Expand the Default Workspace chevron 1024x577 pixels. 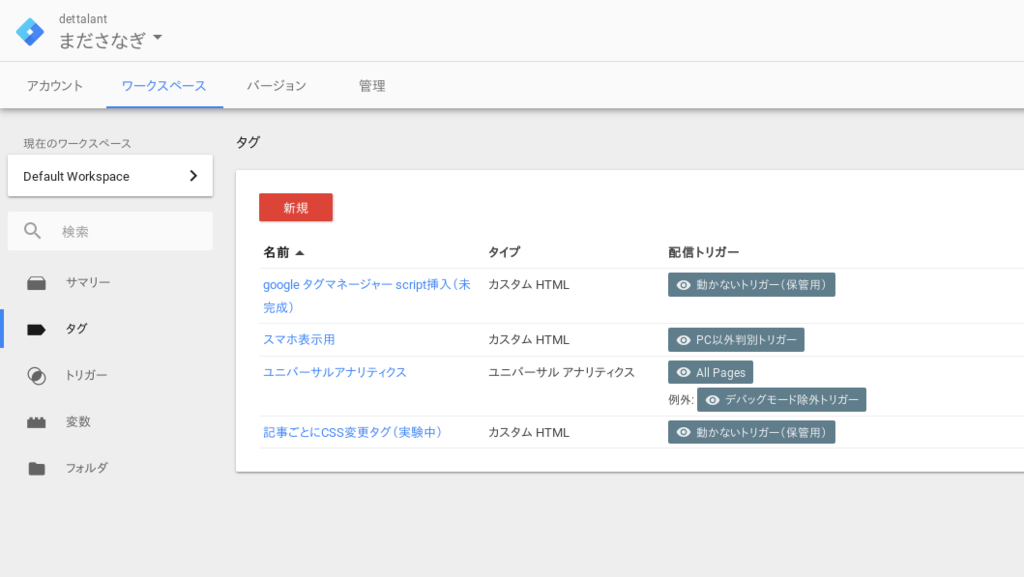pos(193,176)
